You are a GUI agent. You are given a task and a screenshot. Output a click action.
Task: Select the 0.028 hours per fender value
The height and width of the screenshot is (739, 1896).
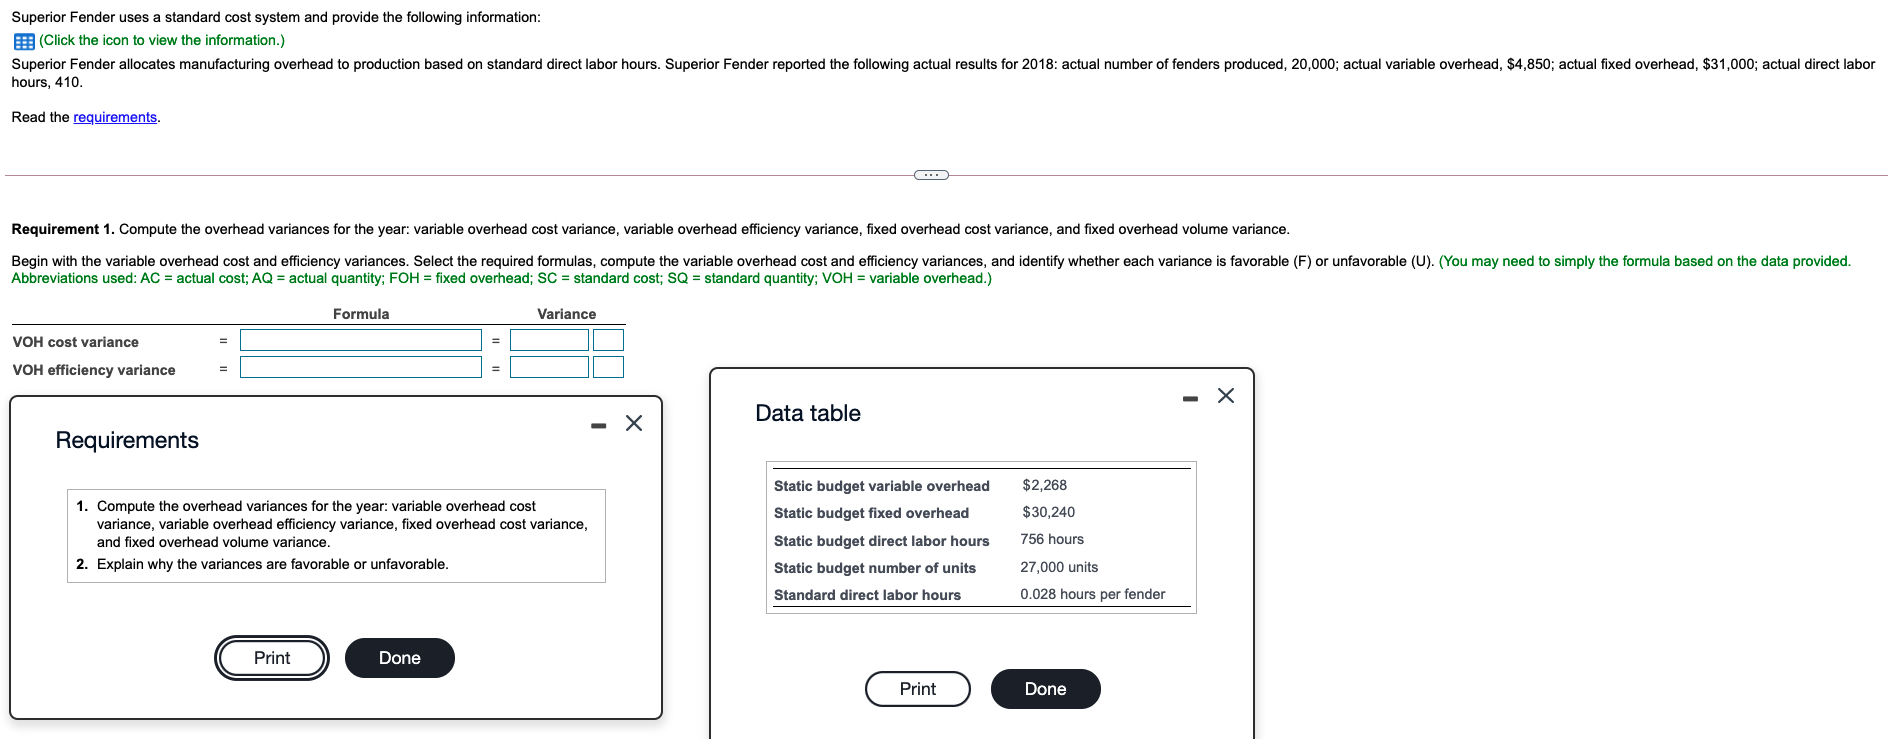click(1092, 594)
